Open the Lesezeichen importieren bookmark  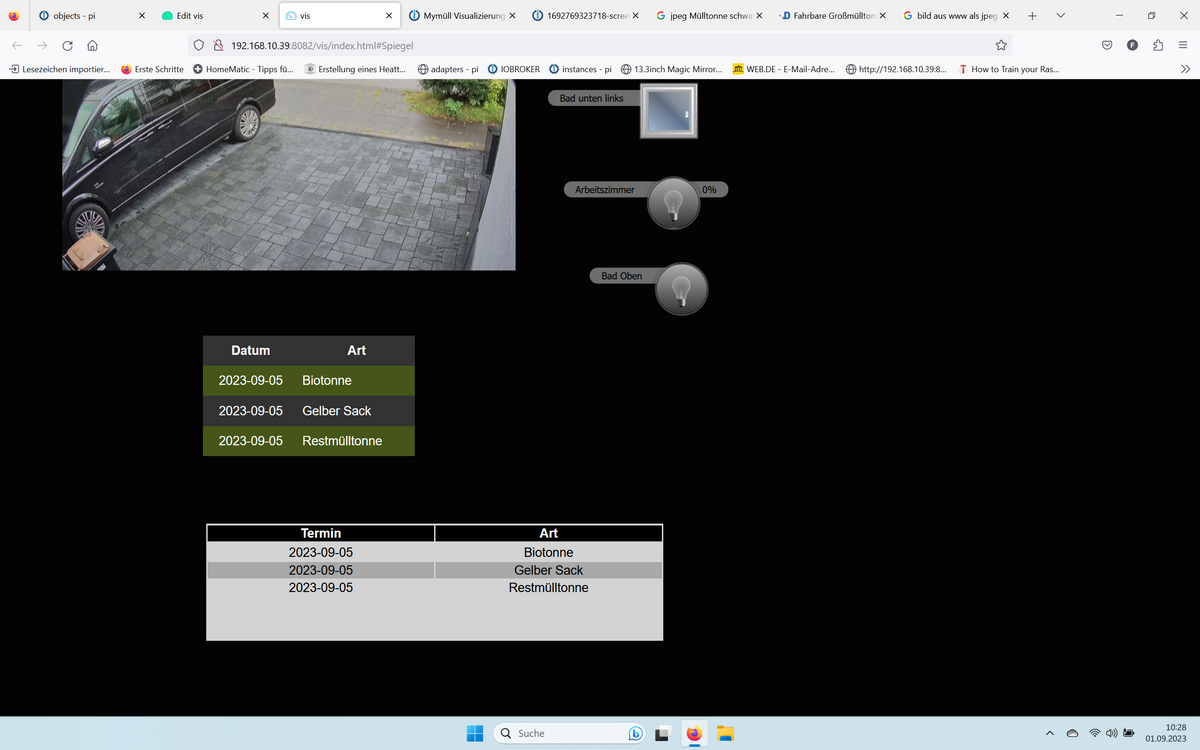(x=60, y=69)
